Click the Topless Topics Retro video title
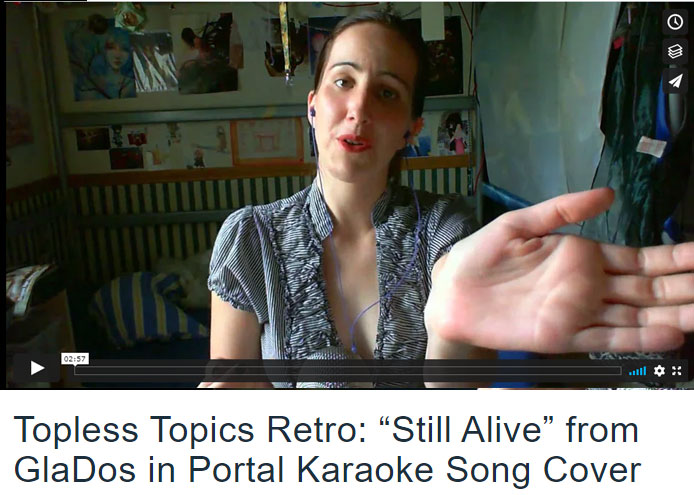This screenshot has height=495, width=694. (x=328, y=449)
